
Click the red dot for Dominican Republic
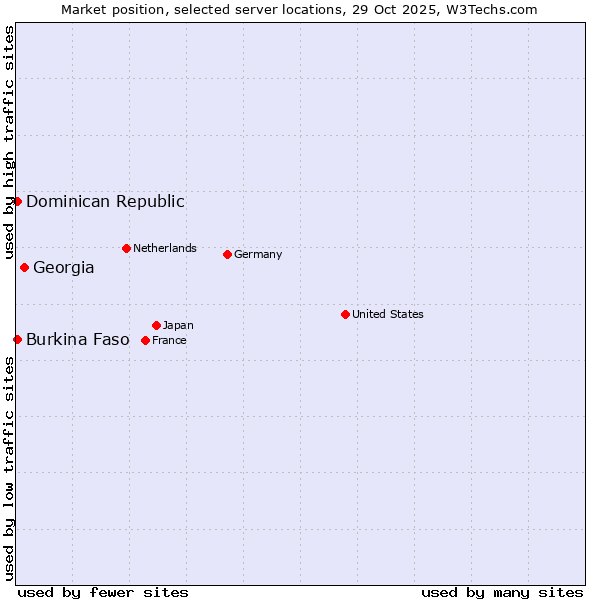tap(18, 201)
